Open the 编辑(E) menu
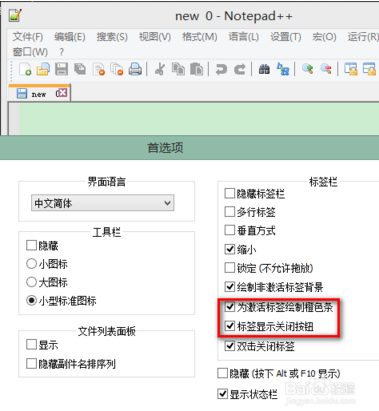Image resolution: width=379 pixels, height=411 pixels. tap(70, 37)
